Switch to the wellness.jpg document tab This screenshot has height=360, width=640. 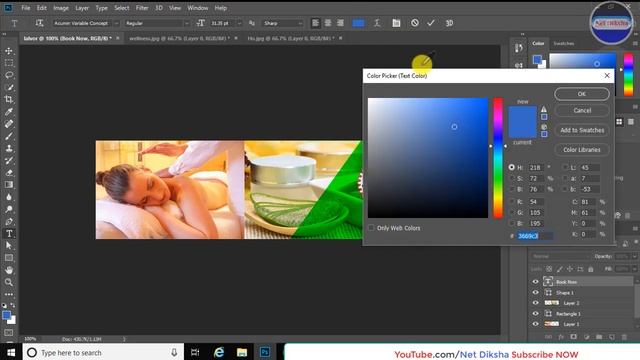[x=179, y=38]
